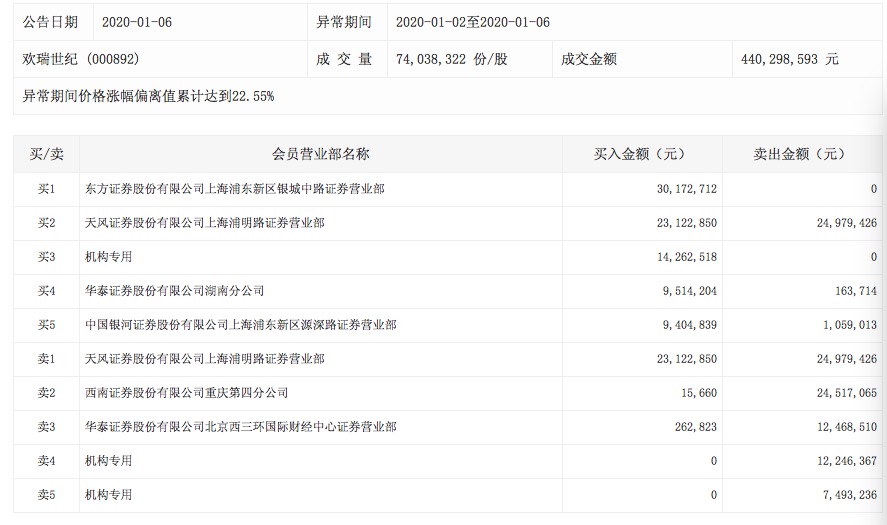Click the 异常期间 date range value
887x525 pixels.
tap(472, 22)
